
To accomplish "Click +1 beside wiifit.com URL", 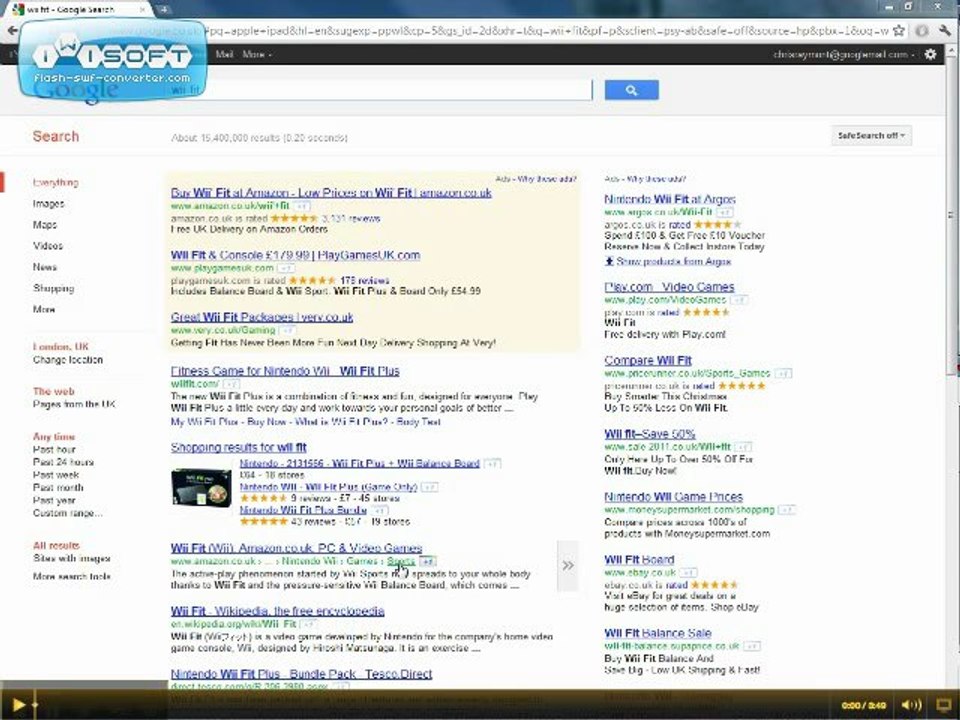I will [231, 384].
